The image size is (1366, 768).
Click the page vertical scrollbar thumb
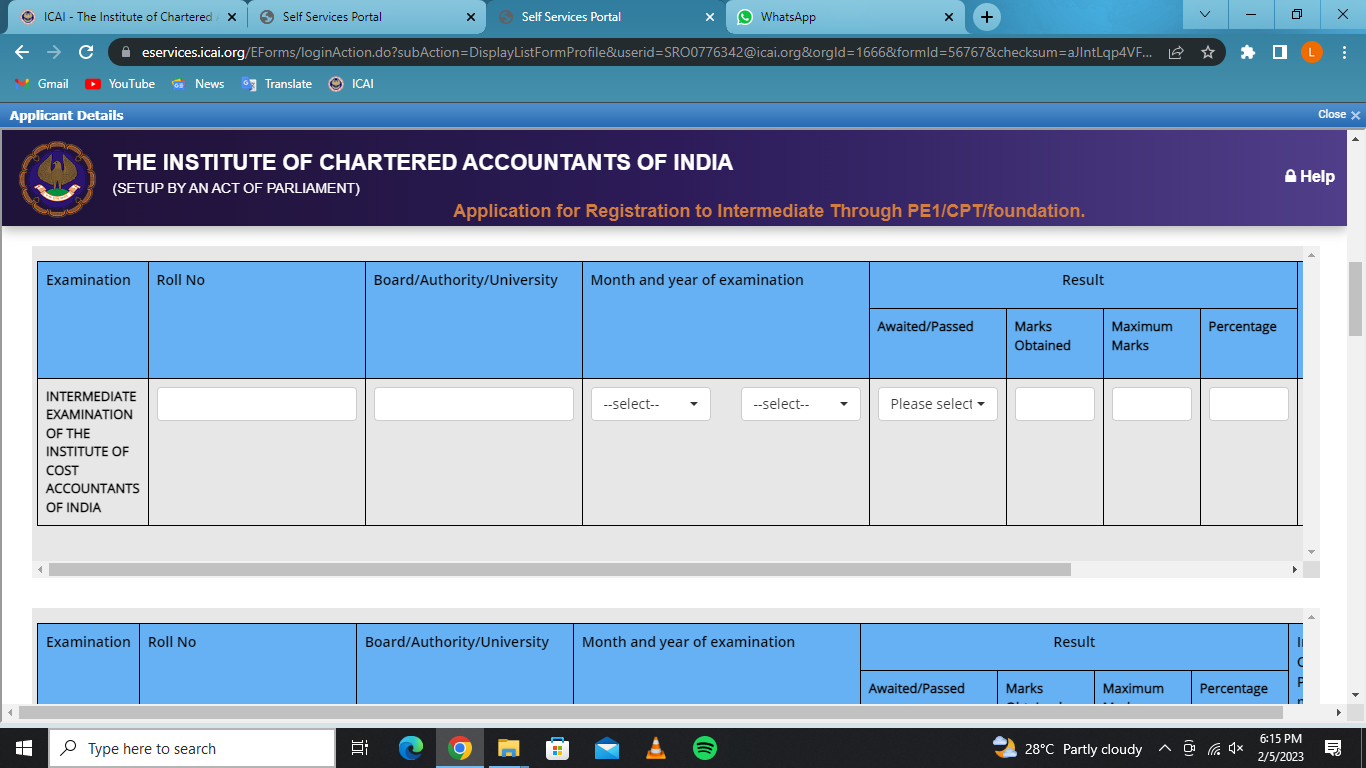(1356, 298)
